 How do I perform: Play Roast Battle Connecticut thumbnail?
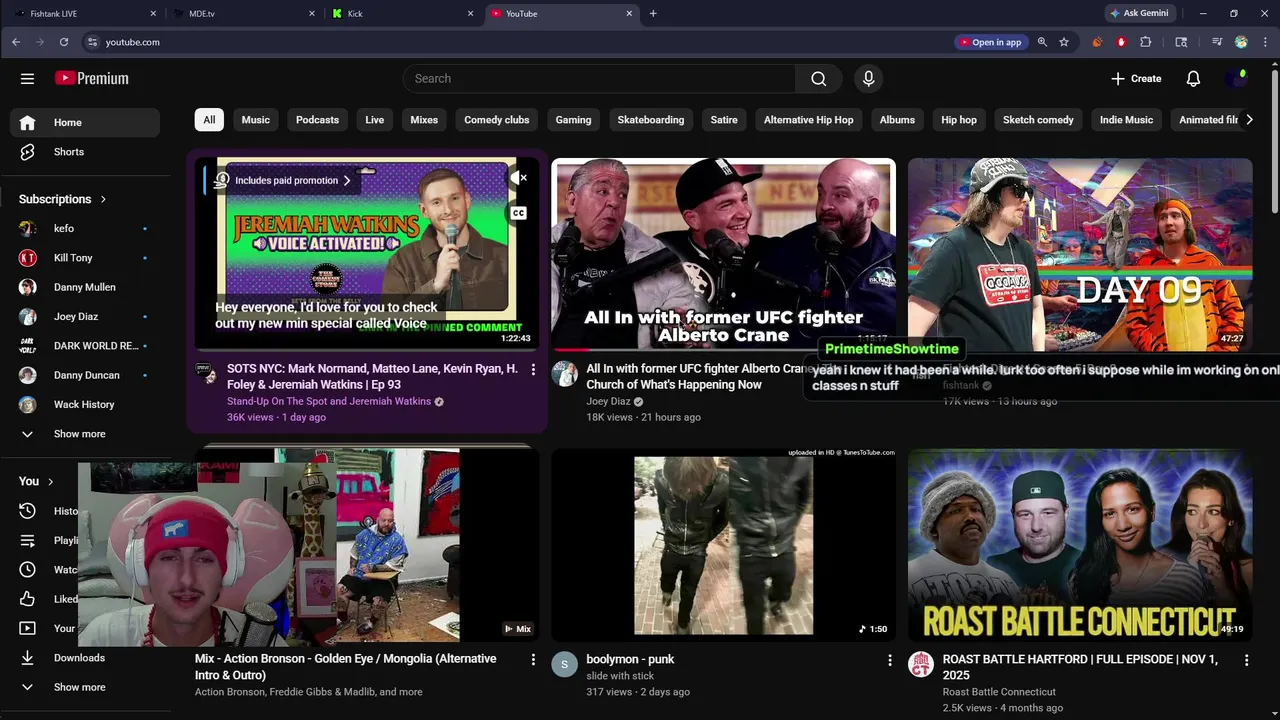(x=1080, y=544)
